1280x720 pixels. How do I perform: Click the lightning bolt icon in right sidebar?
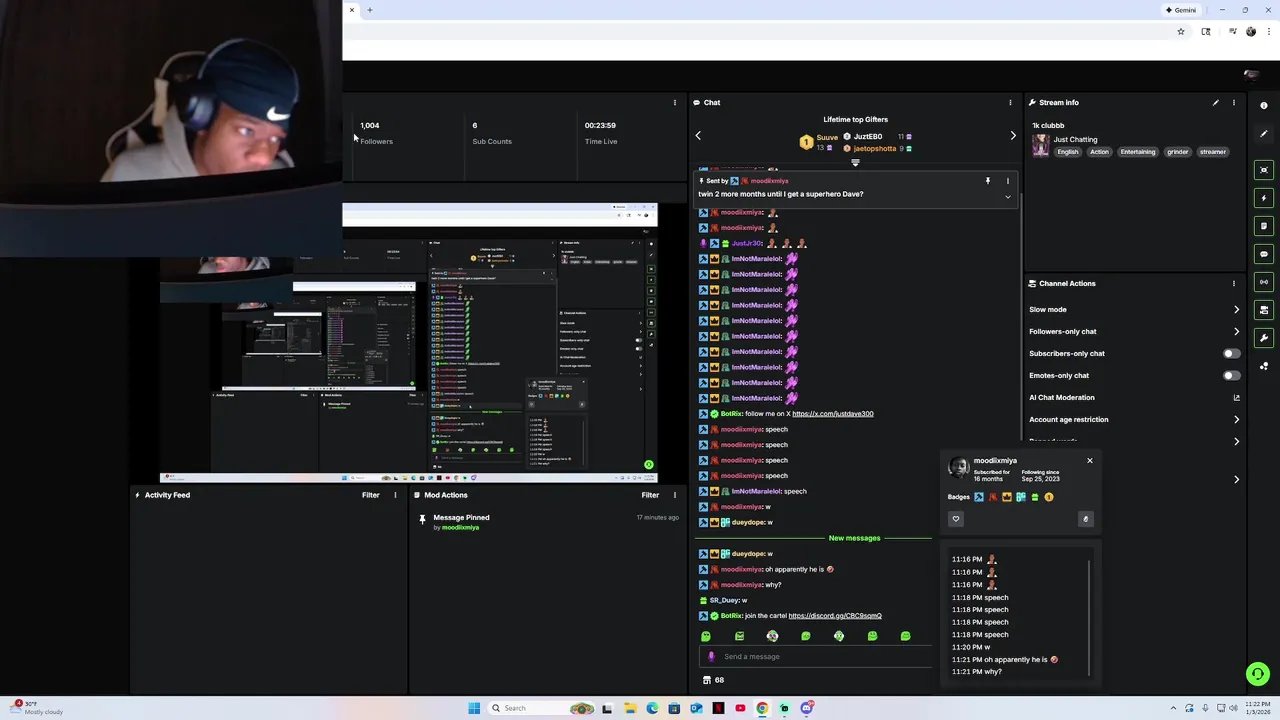coord(1264,198)
